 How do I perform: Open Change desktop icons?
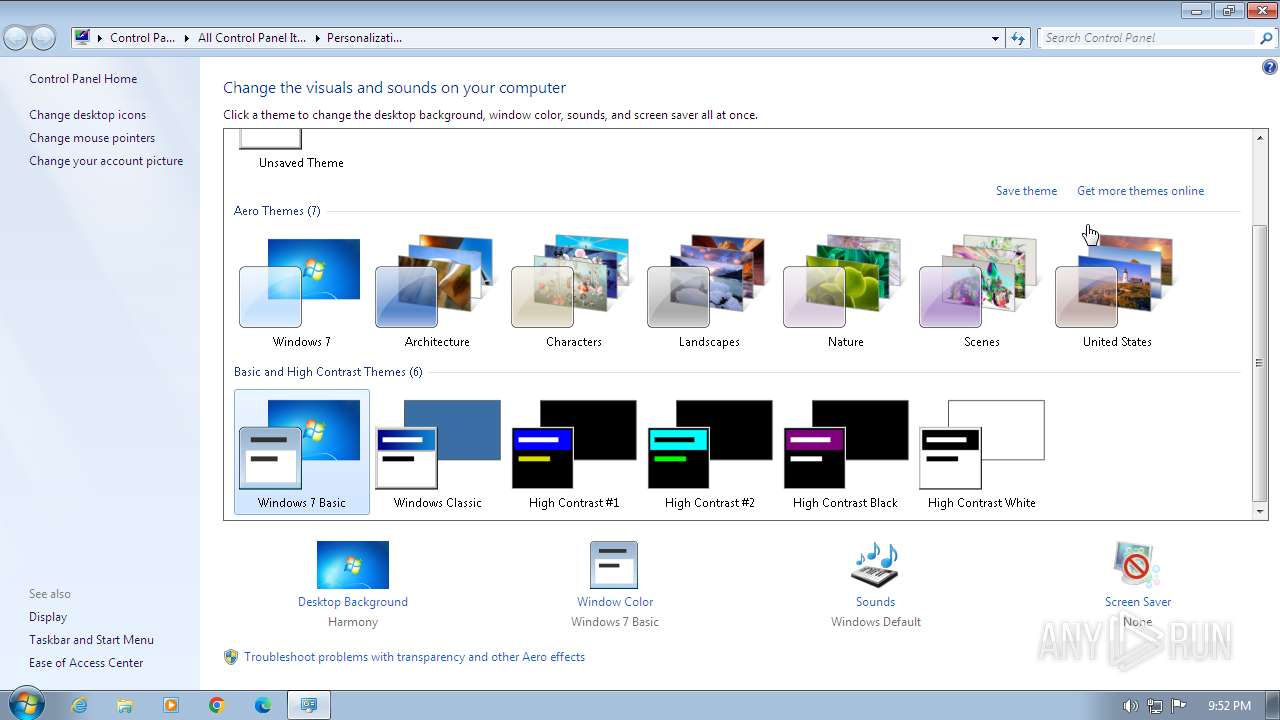[x=87, y=115]
